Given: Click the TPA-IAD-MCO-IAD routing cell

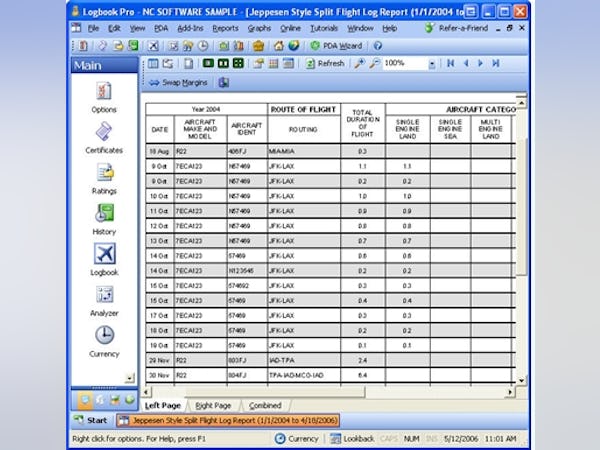Looking at the screenshot, I should [x=304, y=375].
